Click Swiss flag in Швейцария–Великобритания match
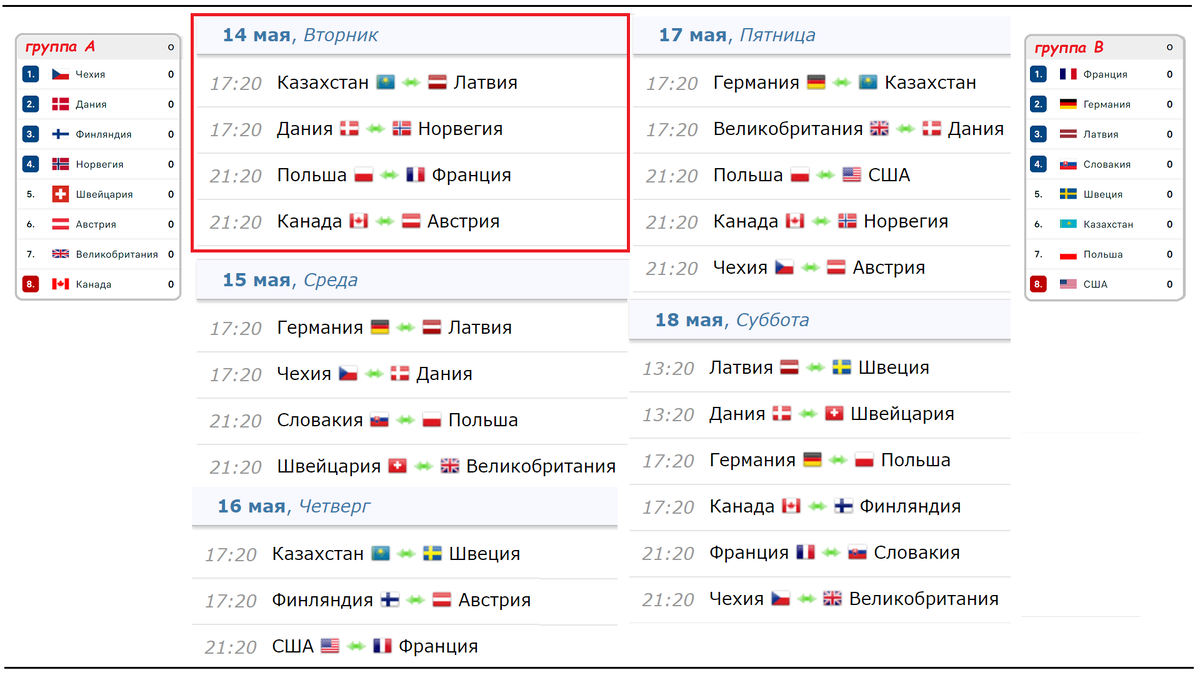Viewport: 1200px width, 675px height. [397, 466]
